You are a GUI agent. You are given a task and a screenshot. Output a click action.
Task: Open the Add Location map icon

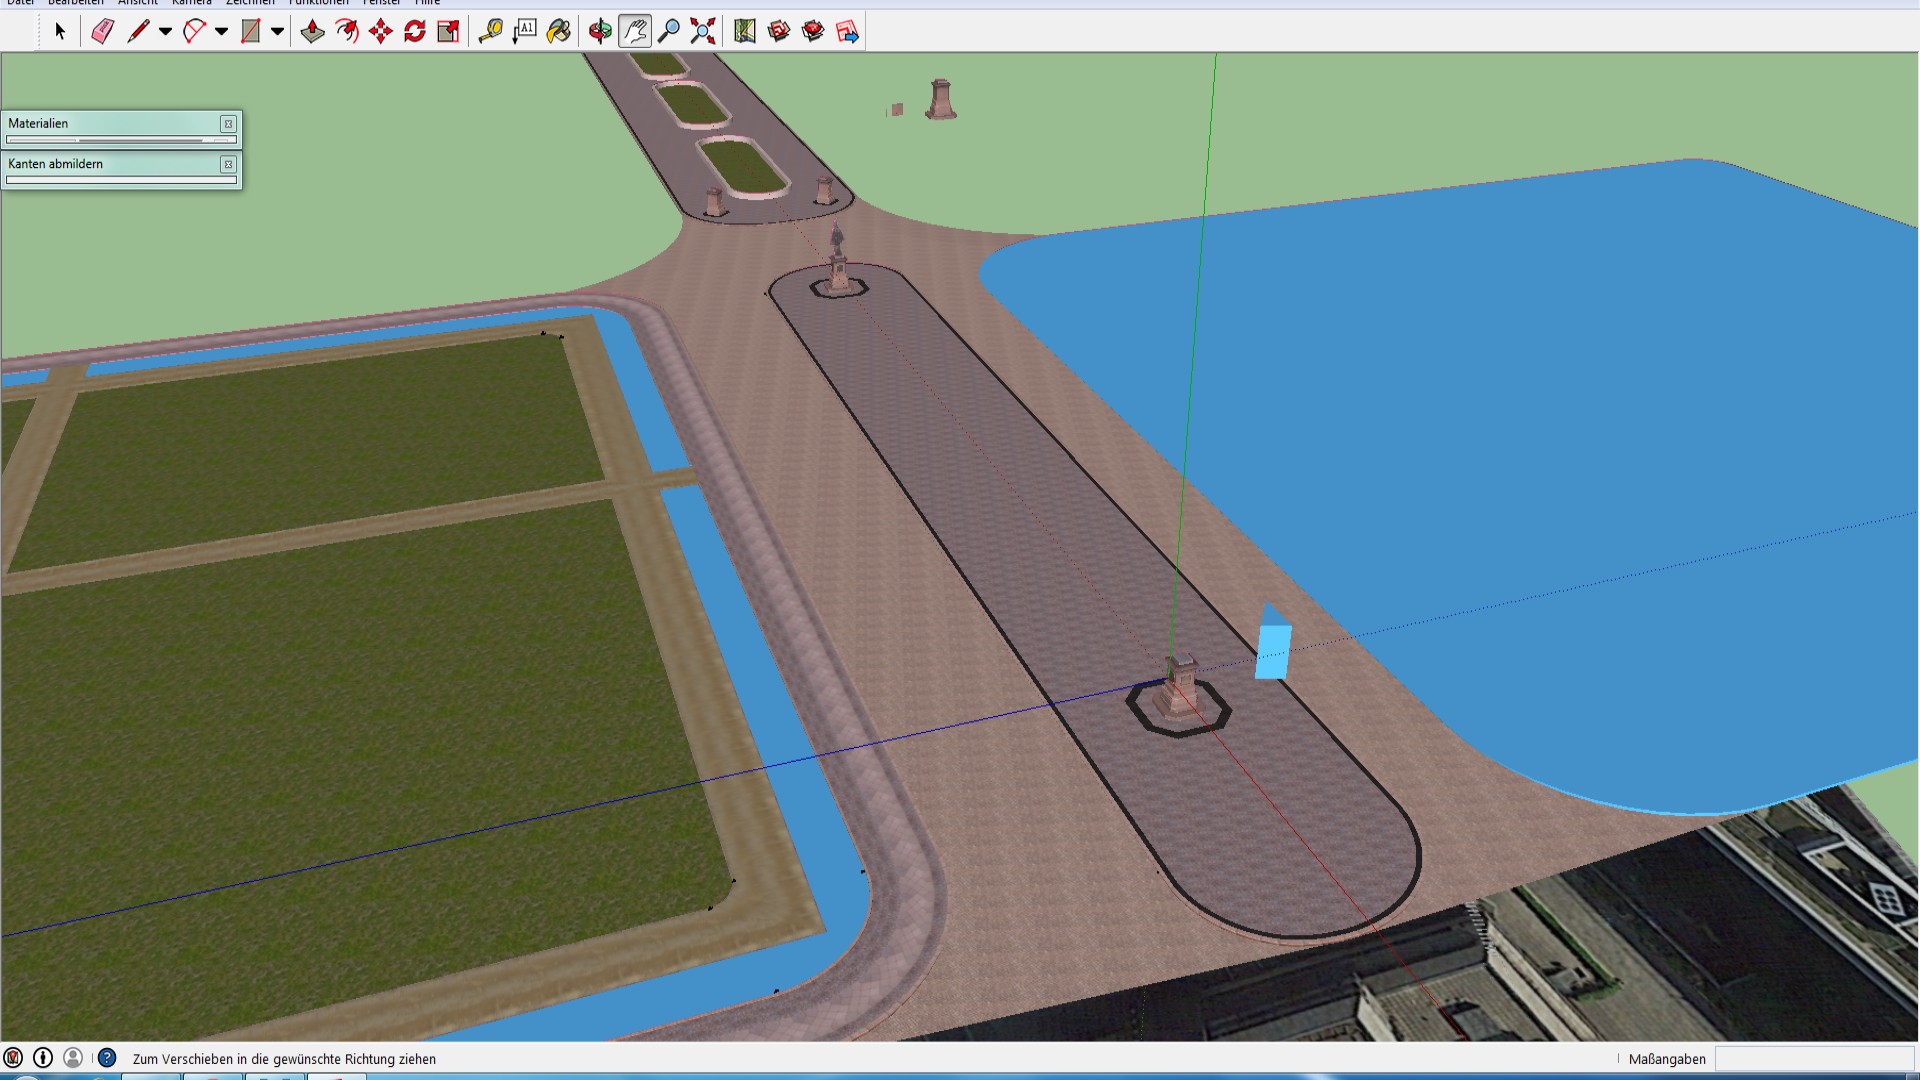(x=745, y=32)
